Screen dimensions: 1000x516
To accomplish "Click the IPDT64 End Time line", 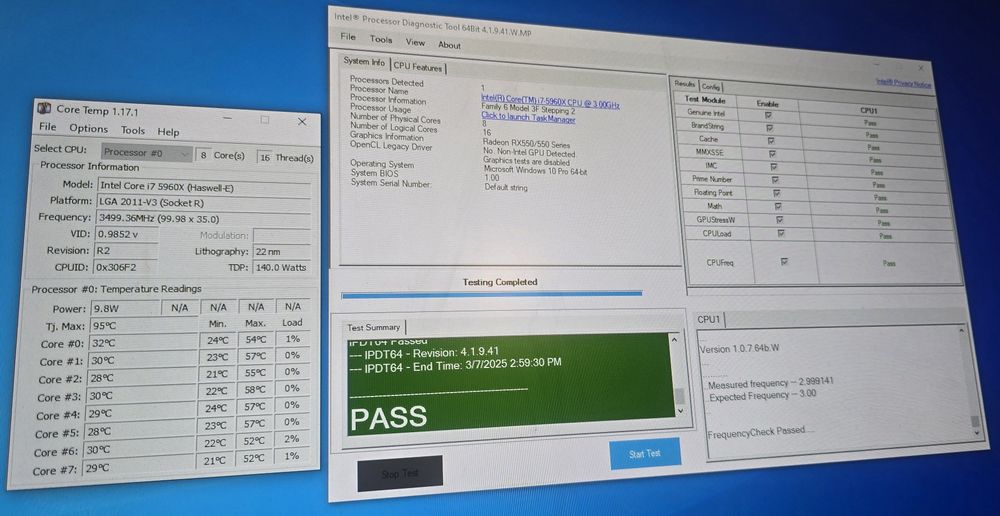I will (x=455, y=363).
